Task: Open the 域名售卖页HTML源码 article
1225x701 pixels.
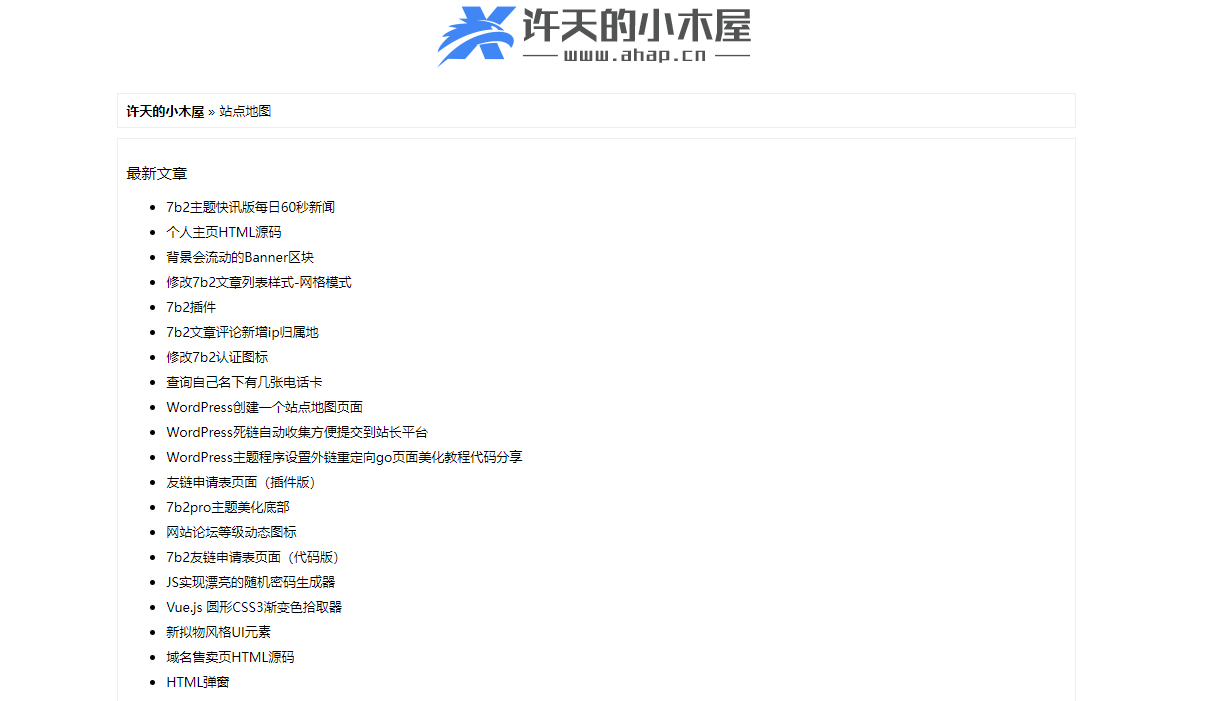Action: tap(230, 657)
